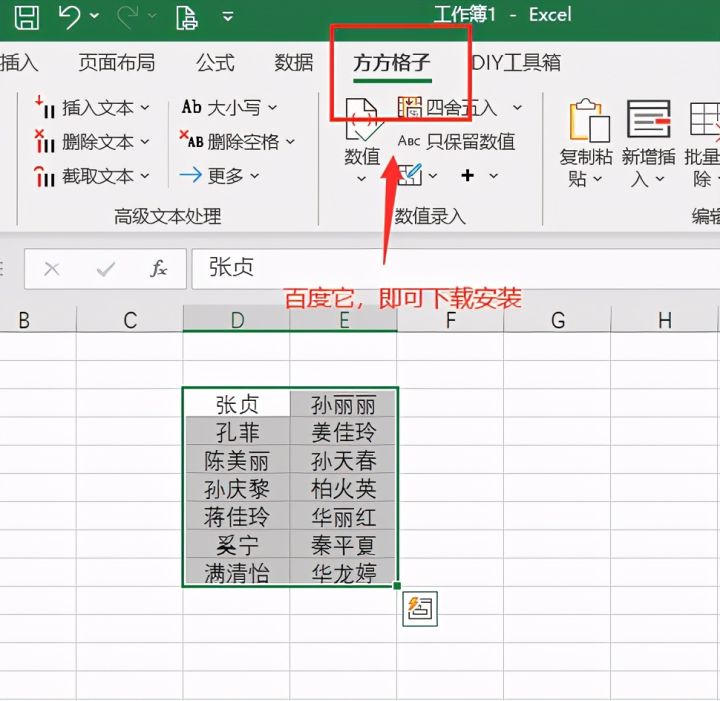The height and width of the screenshot is (701, 720).
Task: Select the 方方格子 tab
Action: (392, 62)
